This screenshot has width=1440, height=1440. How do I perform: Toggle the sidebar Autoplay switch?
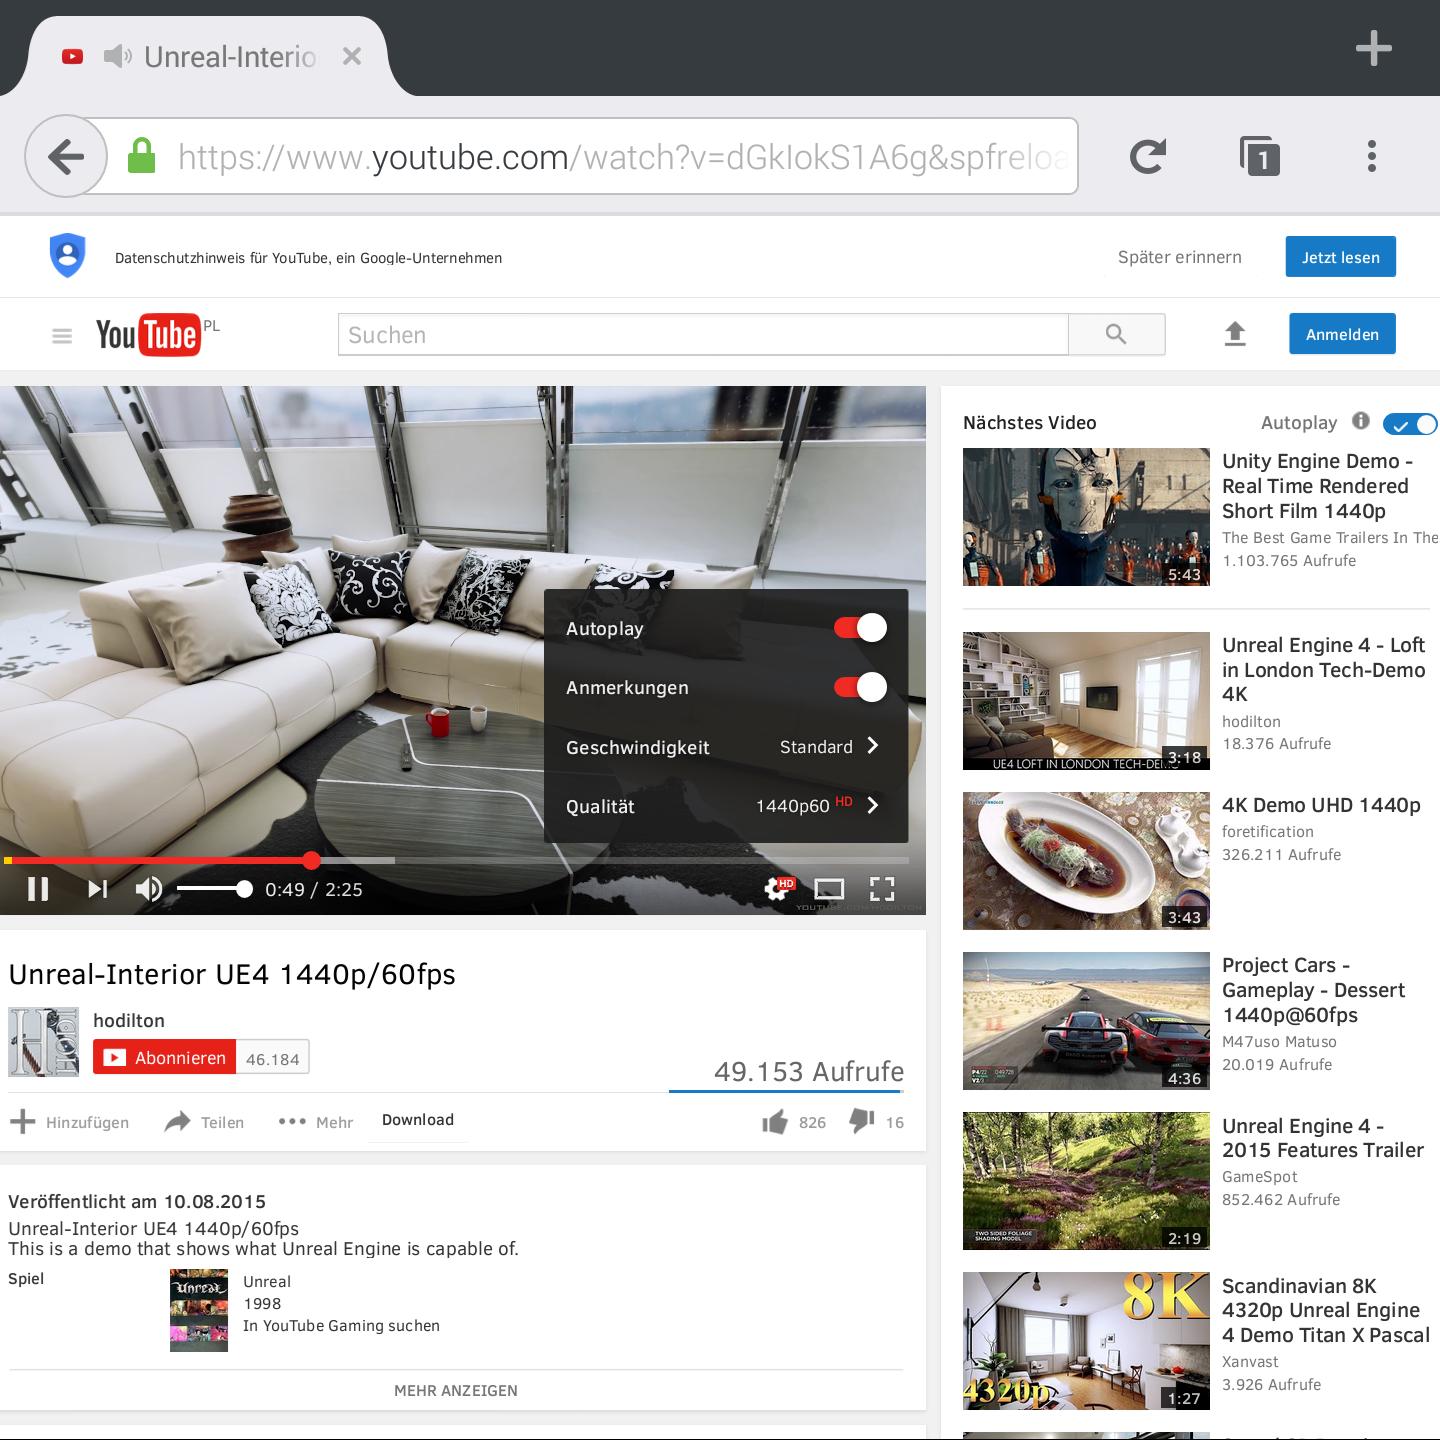tap(1410, 424)
